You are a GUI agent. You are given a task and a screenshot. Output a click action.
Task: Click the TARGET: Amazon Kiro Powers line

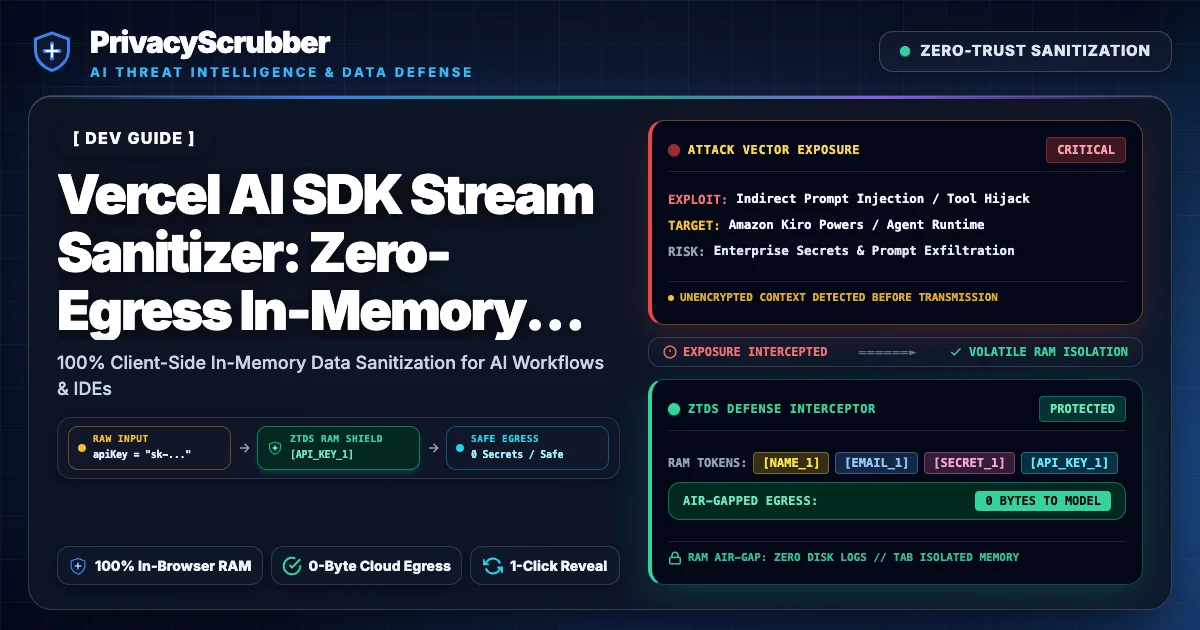[x=826, y=224]
